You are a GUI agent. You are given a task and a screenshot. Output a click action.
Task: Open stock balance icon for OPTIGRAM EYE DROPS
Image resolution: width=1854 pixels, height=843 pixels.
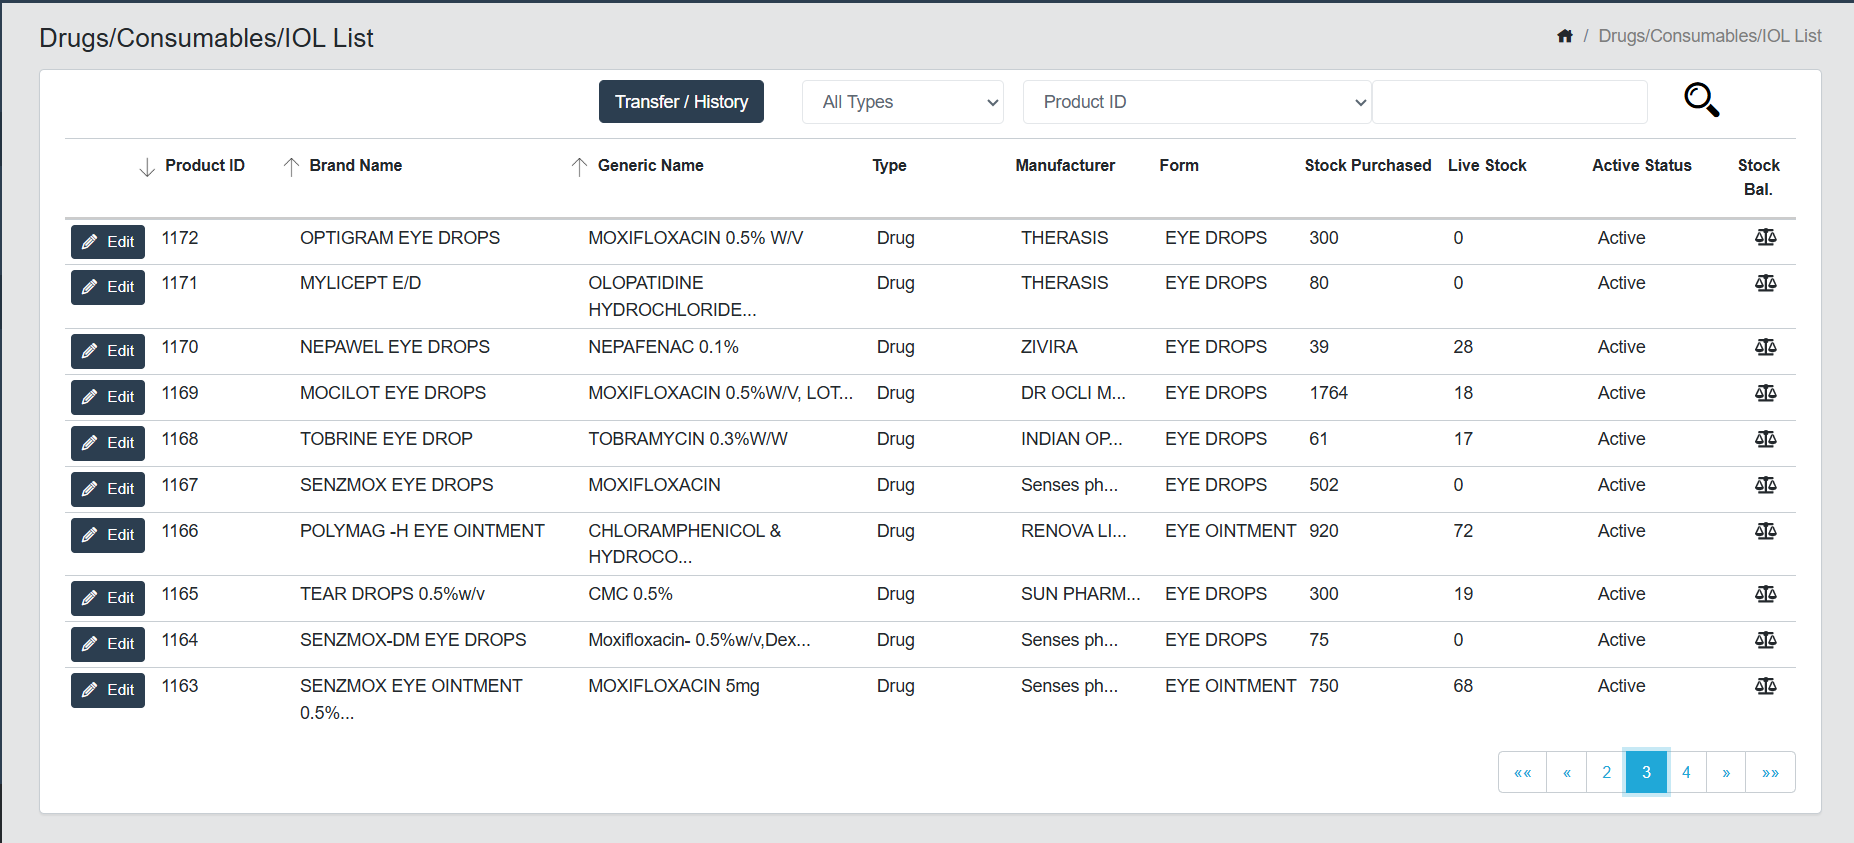click(1765, 238)
